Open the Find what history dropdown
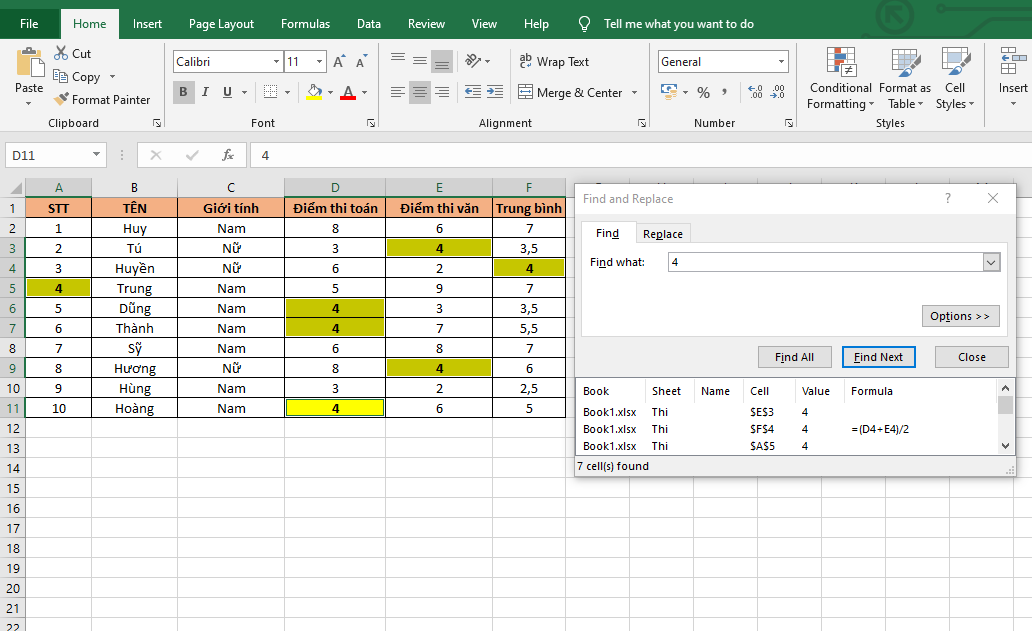Viewport: 1032px width, 631px height. 991,262
